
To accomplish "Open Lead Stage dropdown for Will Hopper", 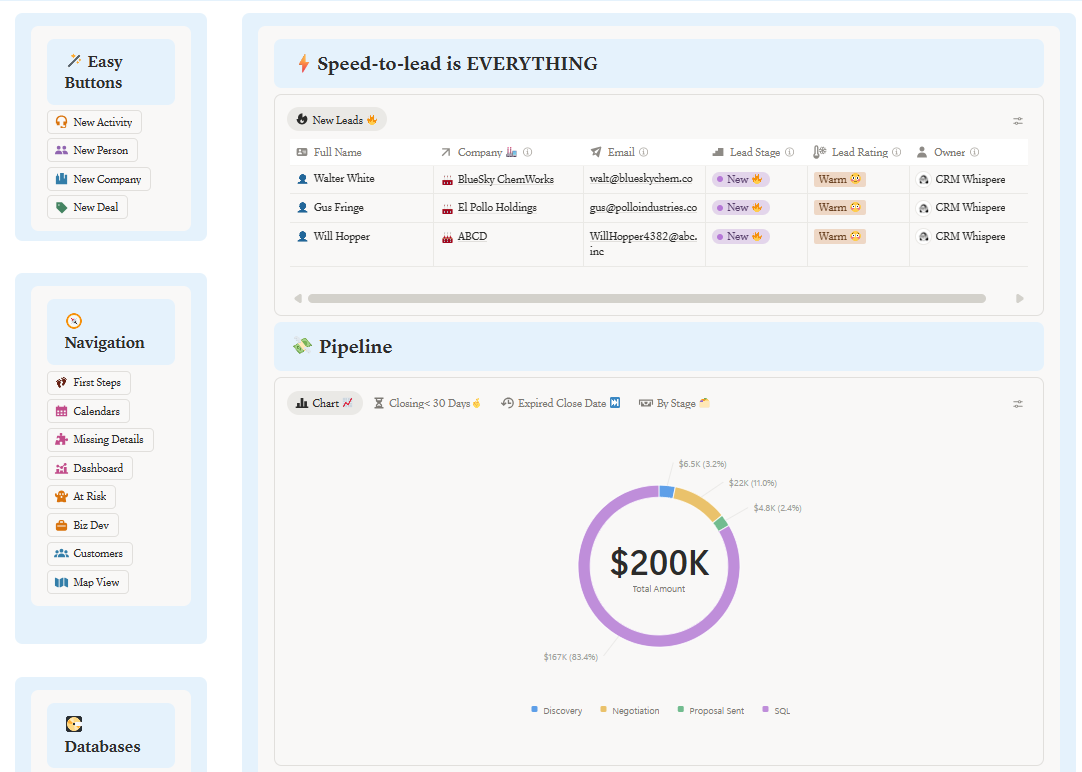I will tap(740, 237).
